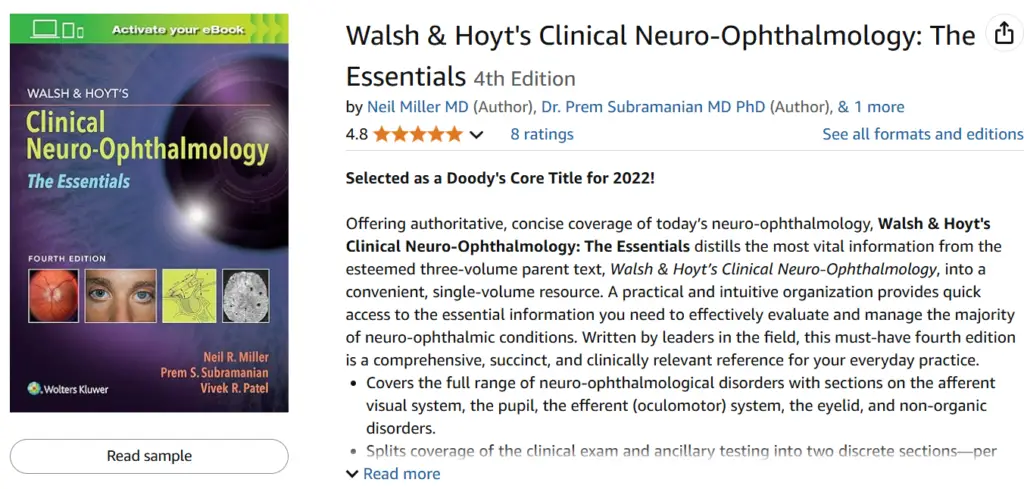Viewport: 1024px width, 489px height.
Task: Select the yellow anatomical diagram on the cover
Action: pos(189,295)
